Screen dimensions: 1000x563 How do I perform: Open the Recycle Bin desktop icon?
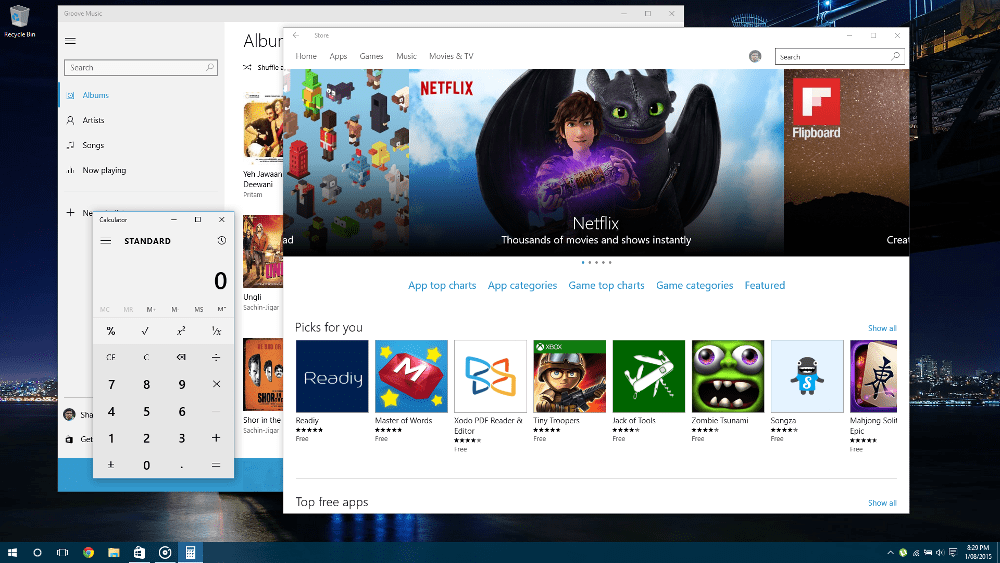[19, 21]
